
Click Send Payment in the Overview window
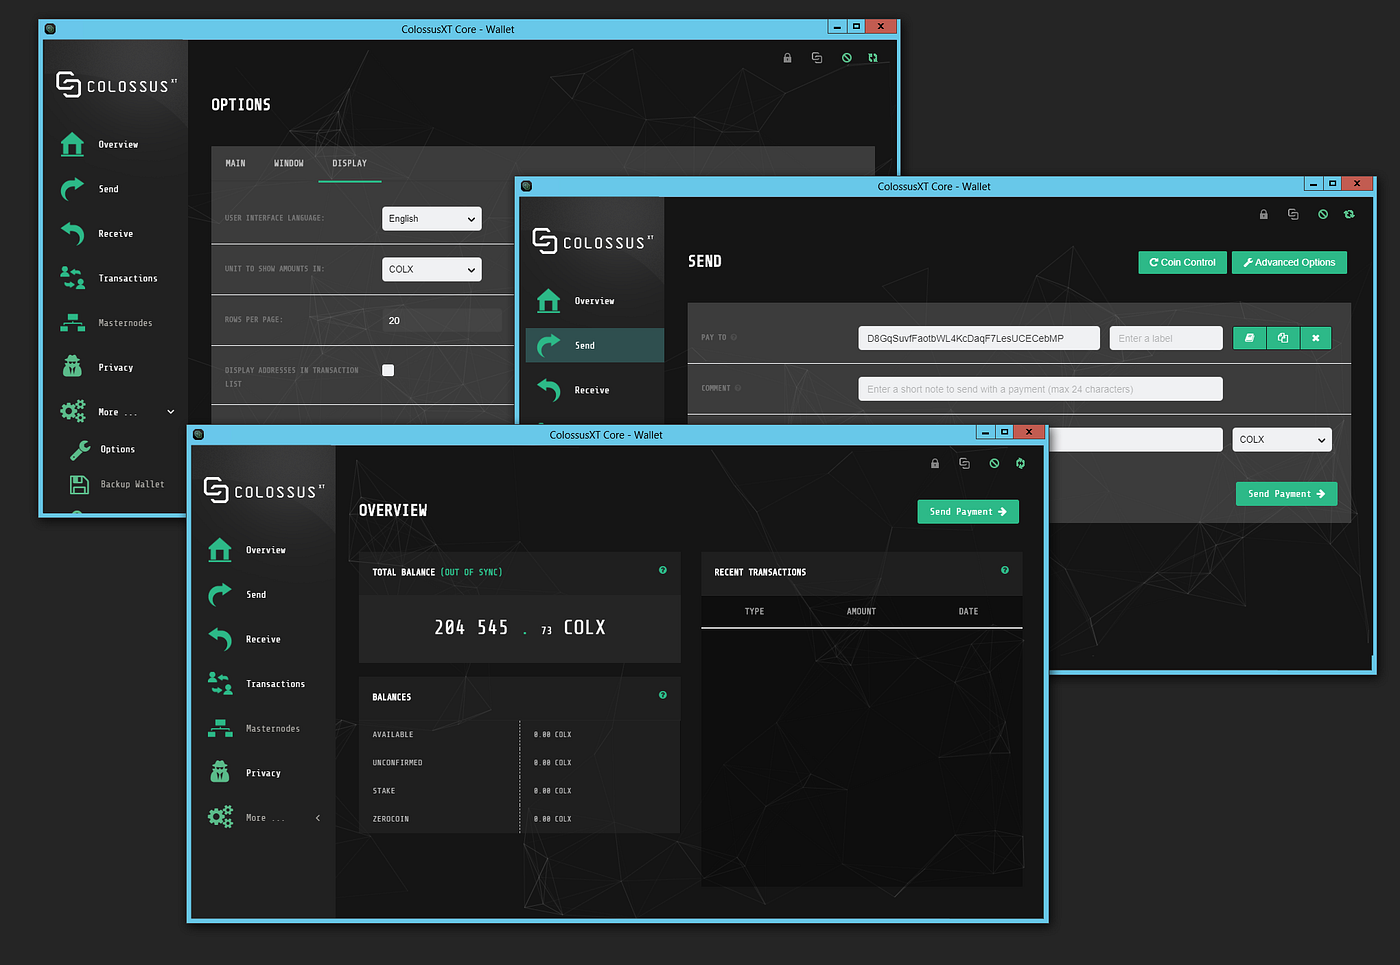(968, 512)
